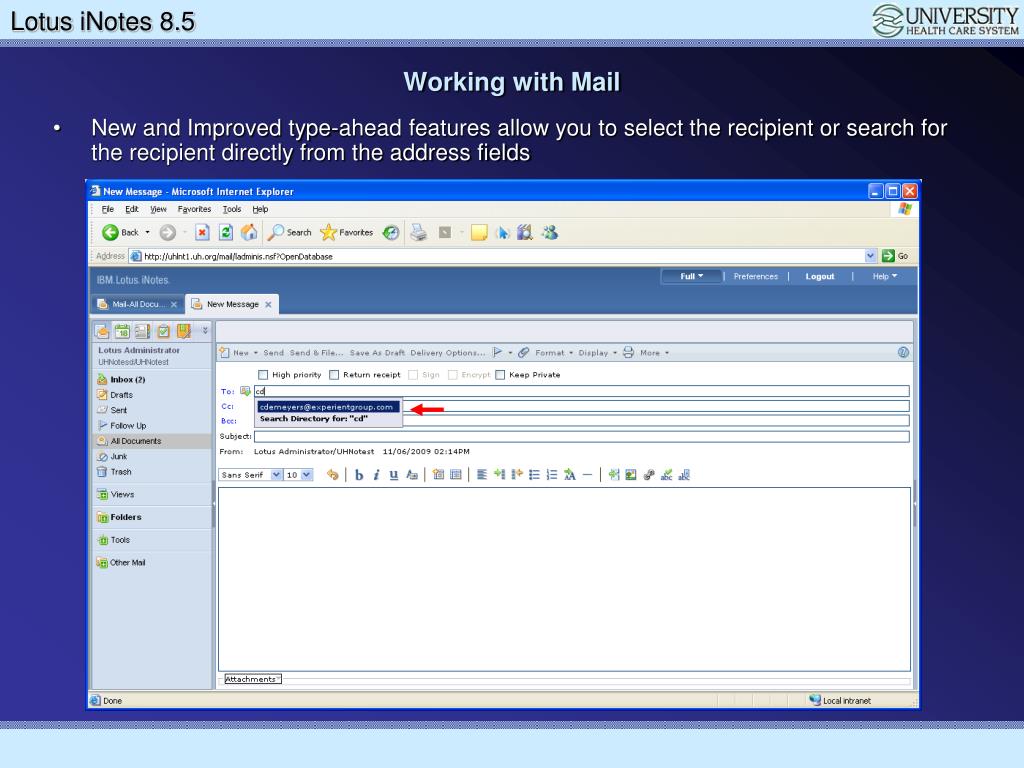Click the yellow note icon in IE toolbar
Screen dimensions: 1024x768
click(x=479, y=232)
